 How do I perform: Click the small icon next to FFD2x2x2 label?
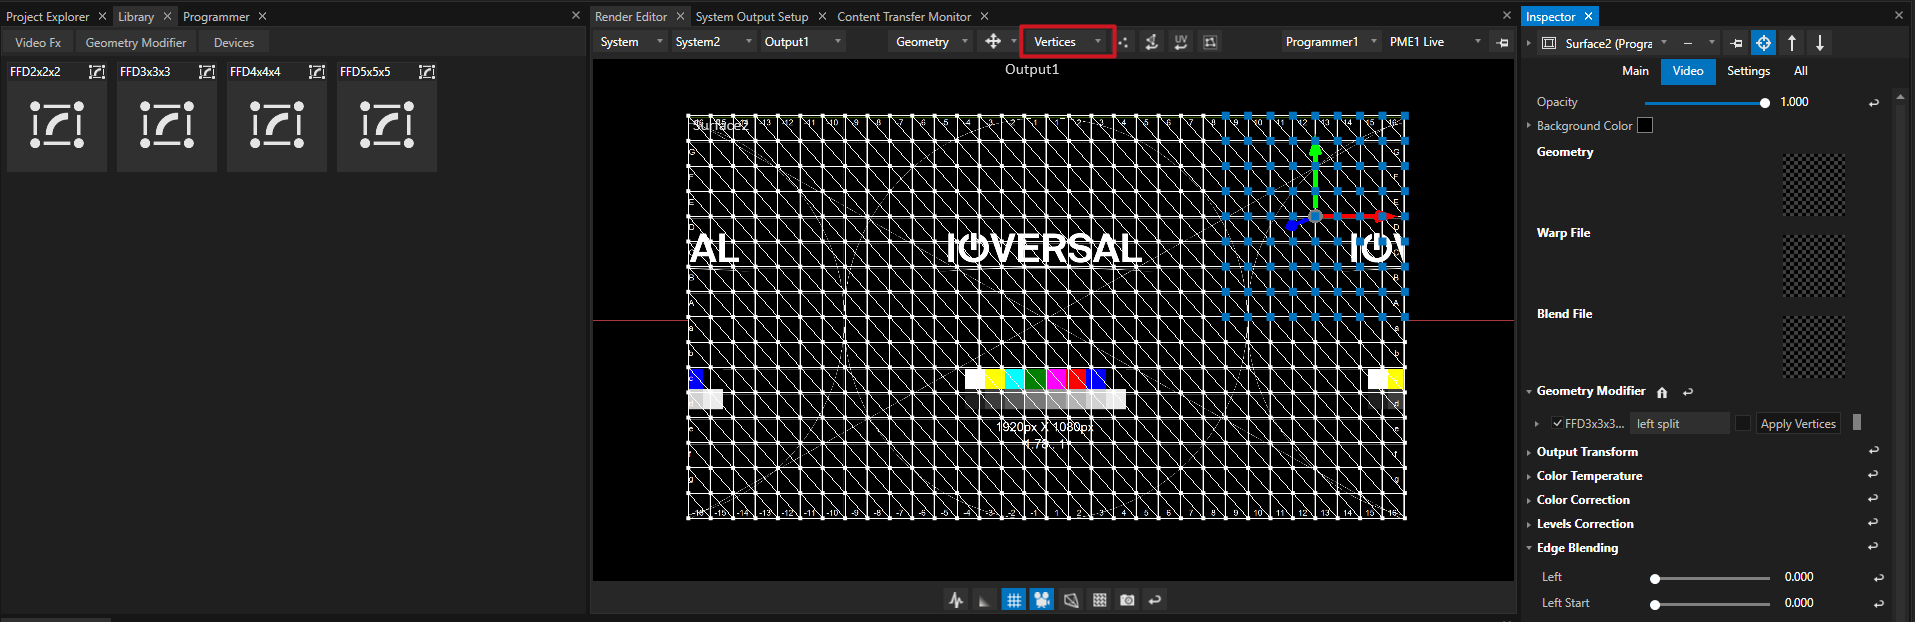[97, 72]
